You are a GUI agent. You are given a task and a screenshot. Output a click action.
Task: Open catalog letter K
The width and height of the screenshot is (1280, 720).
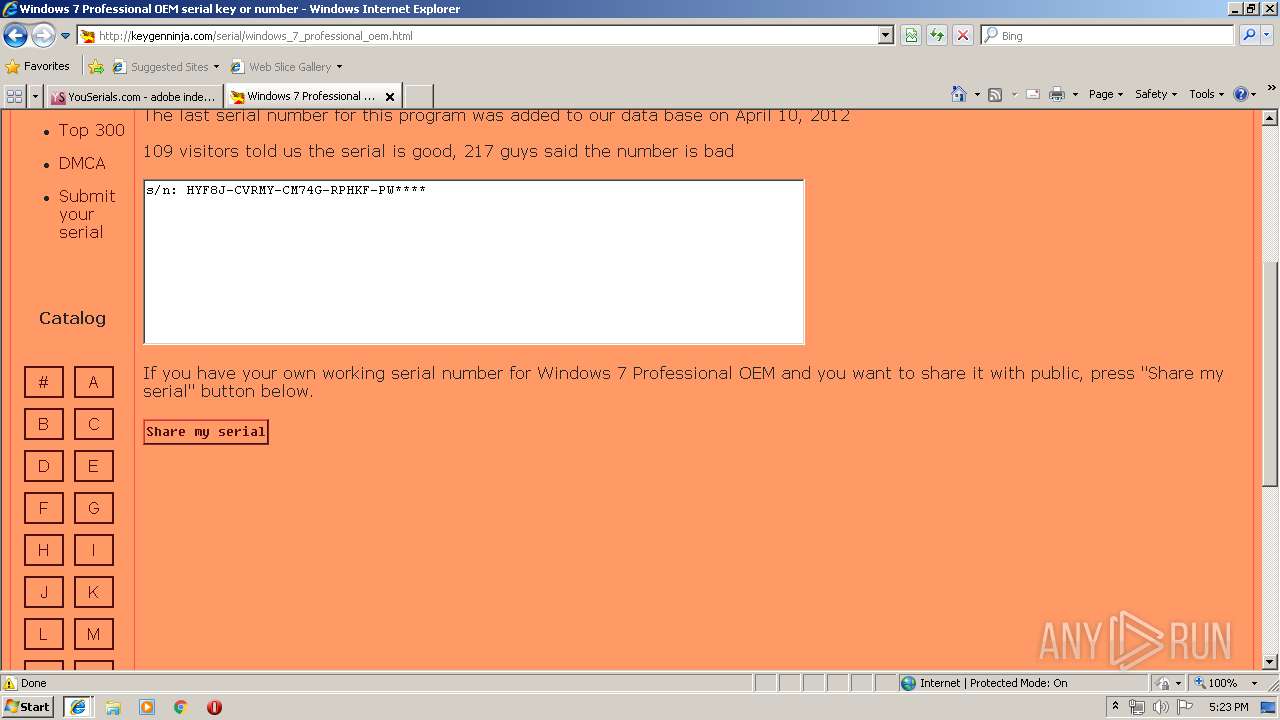coord(94,592)
